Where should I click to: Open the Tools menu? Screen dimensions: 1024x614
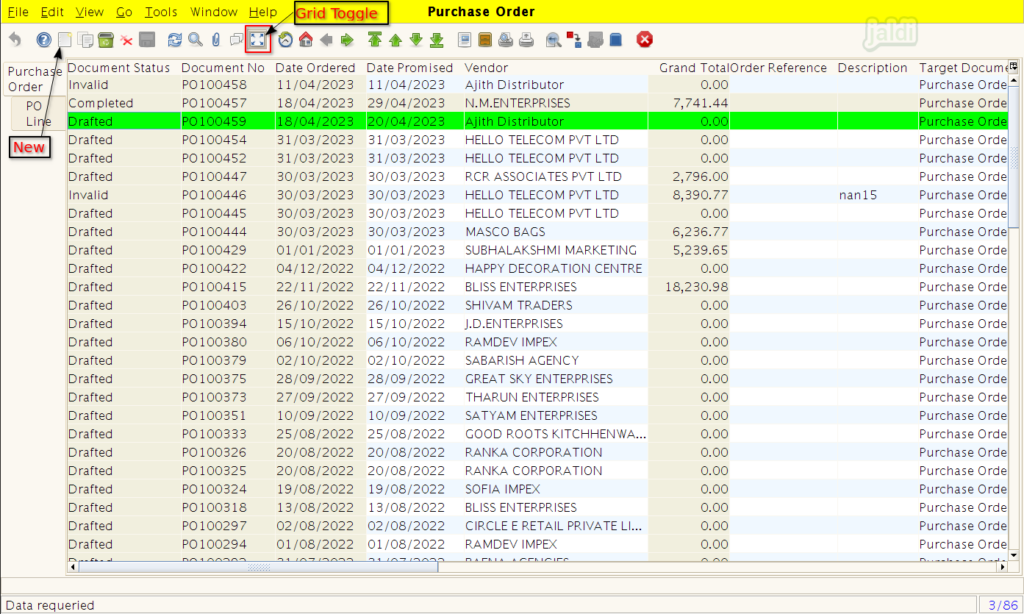click(x=161, y=12)
